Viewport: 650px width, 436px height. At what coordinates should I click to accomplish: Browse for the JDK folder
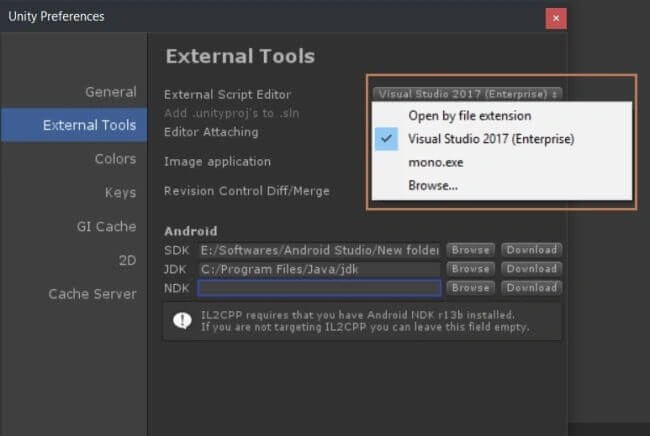click(471, 269)
